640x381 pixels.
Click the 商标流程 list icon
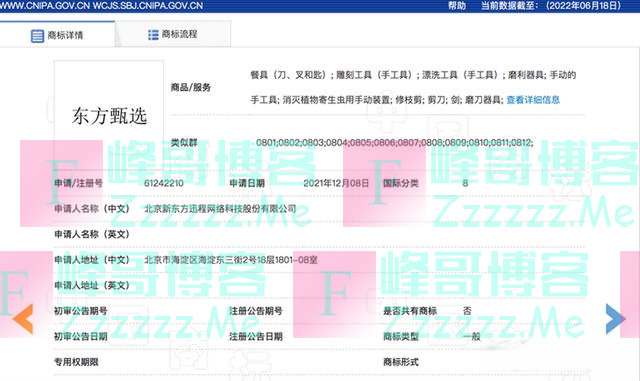click(153, 35)
